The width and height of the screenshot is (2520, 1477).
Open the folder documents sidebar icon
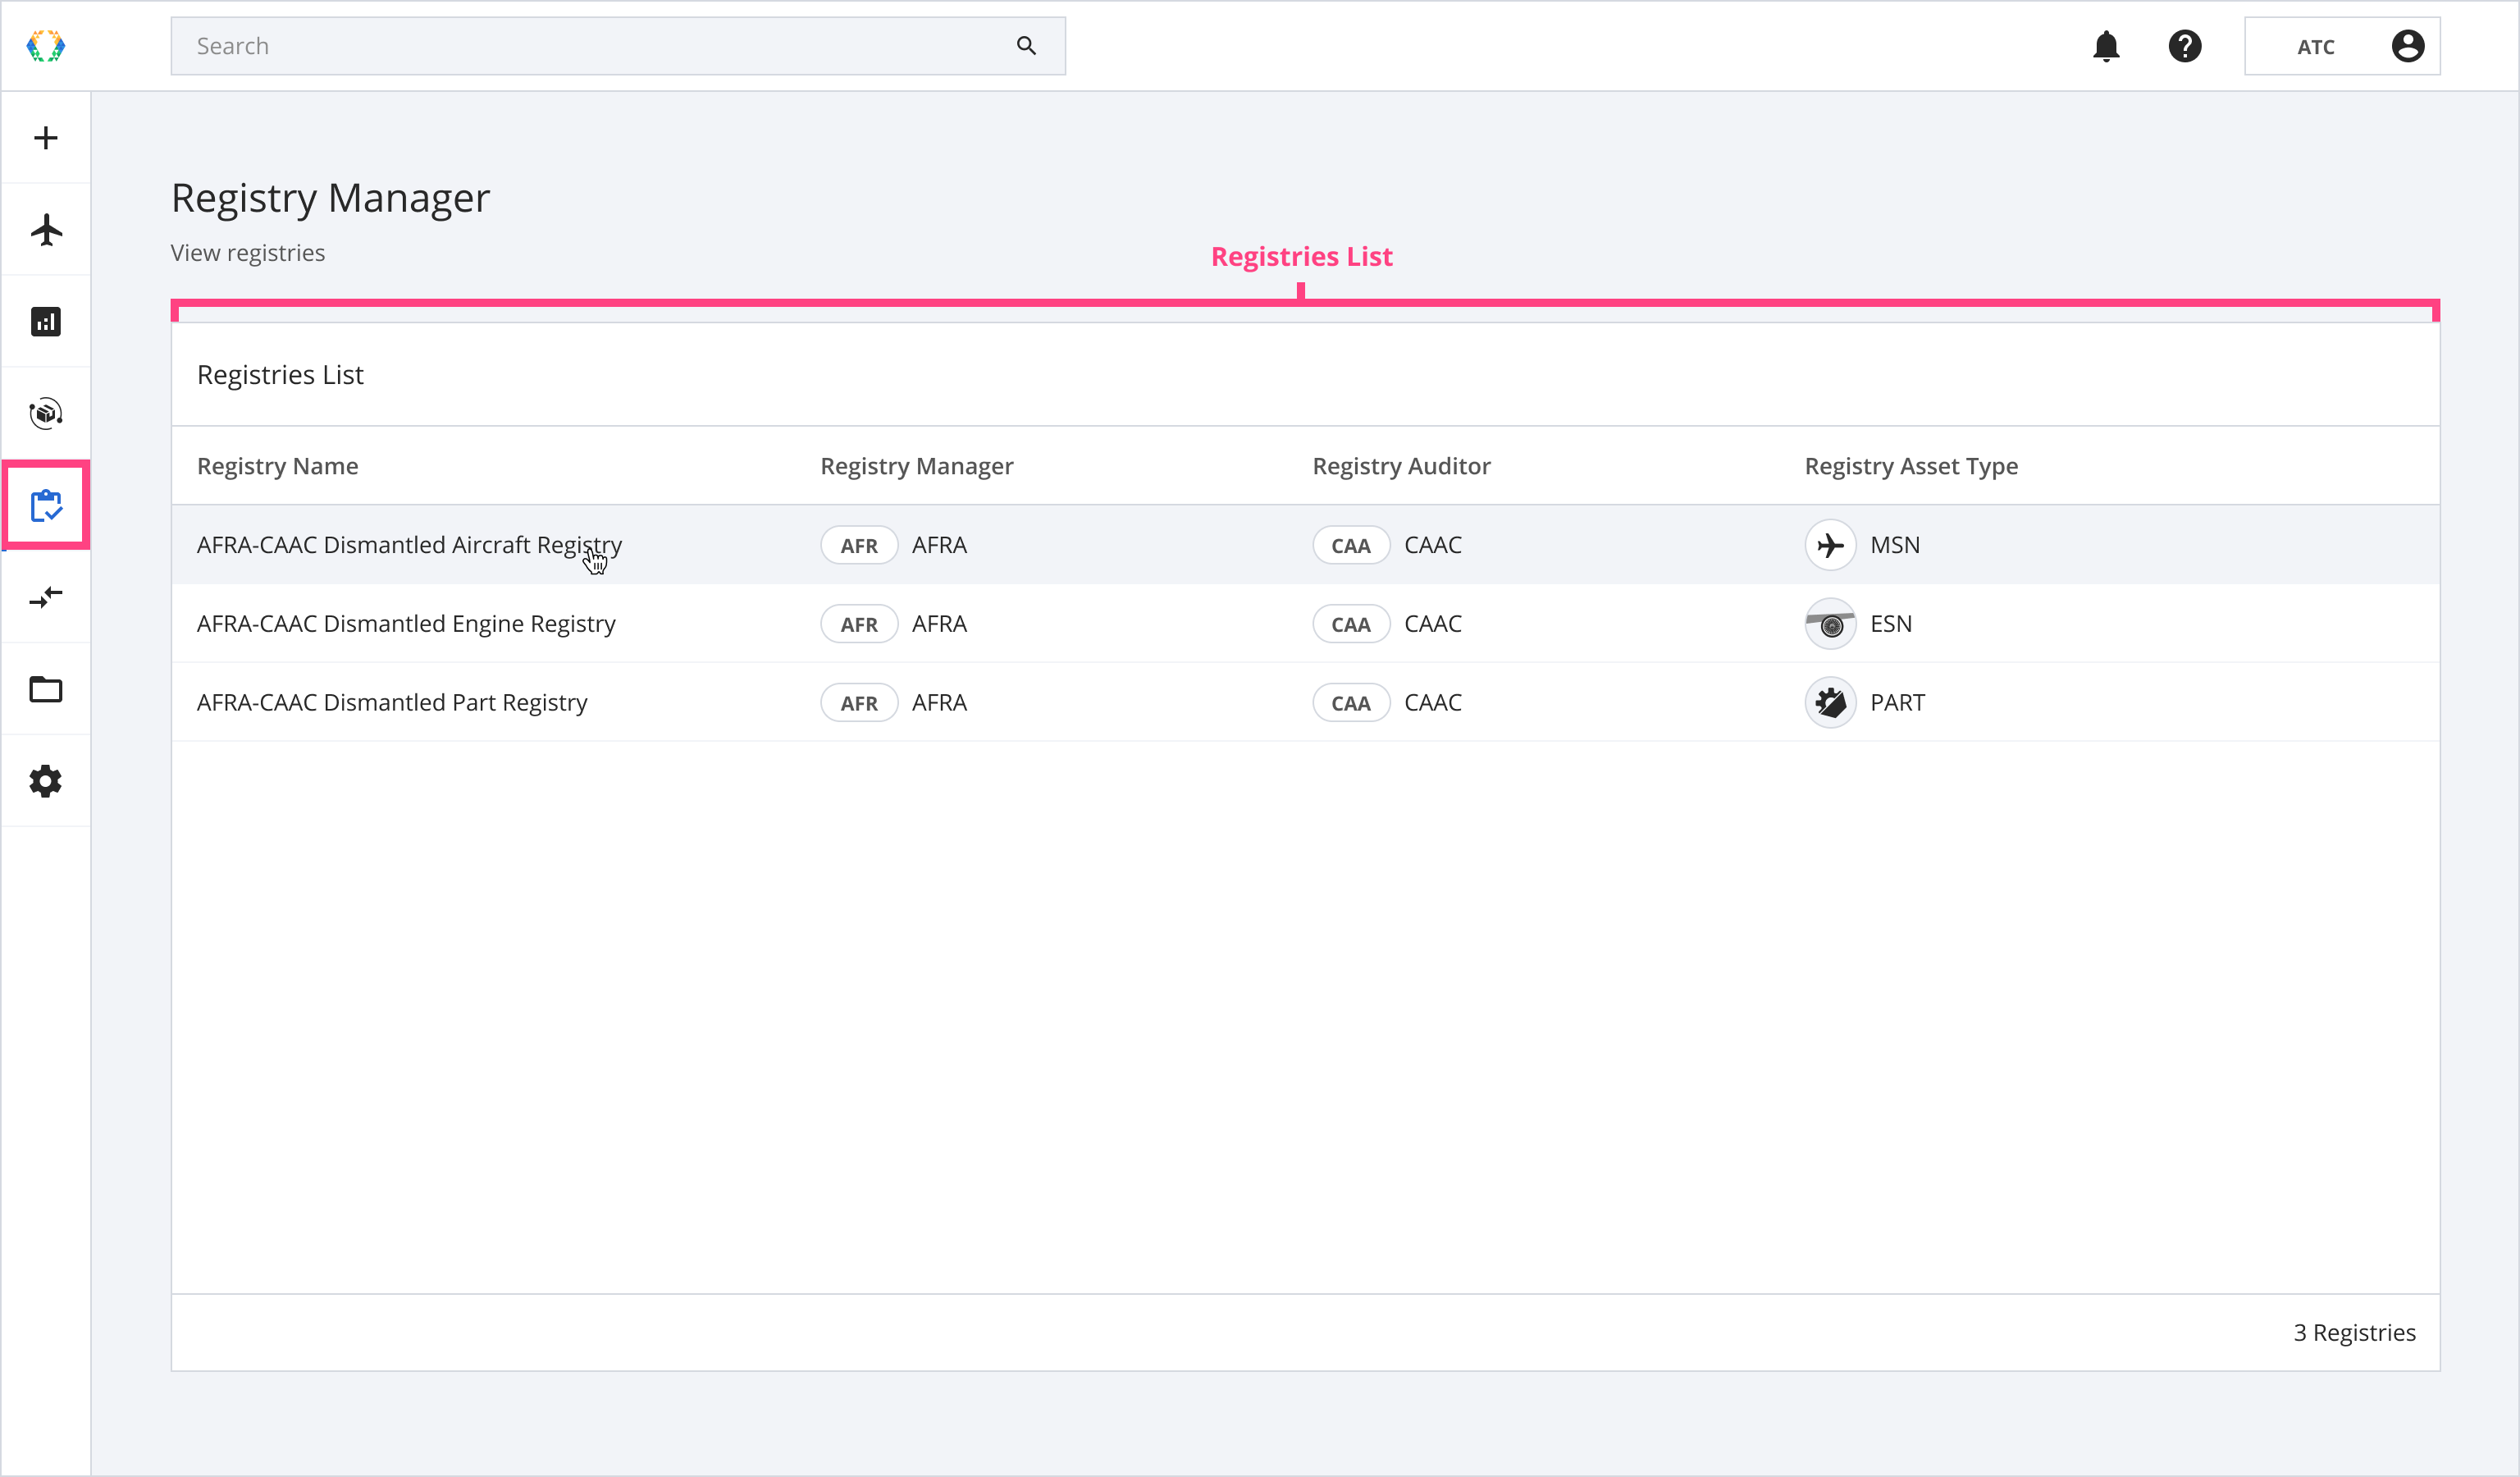coord(46,689)
